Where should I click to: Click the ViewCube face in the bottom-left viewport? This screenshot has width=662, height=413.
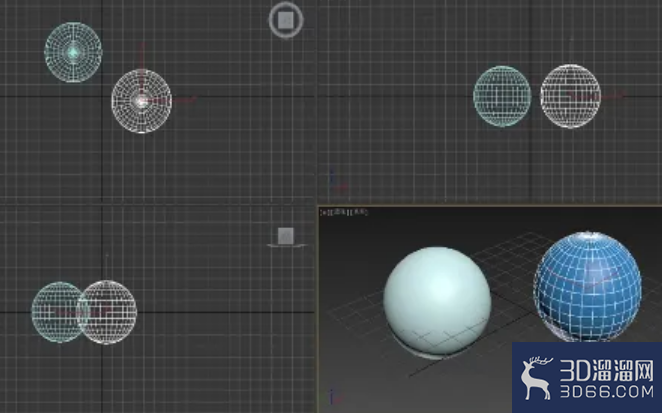pos(286,236)
